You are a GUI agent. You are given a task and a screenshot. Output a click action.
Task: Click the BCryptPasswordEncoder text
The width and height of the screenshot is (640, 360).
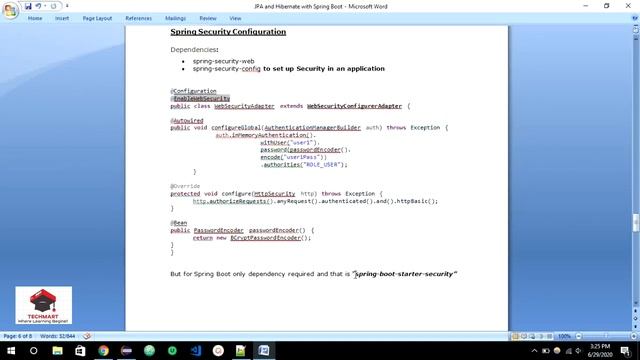click(x=265, y=238)
